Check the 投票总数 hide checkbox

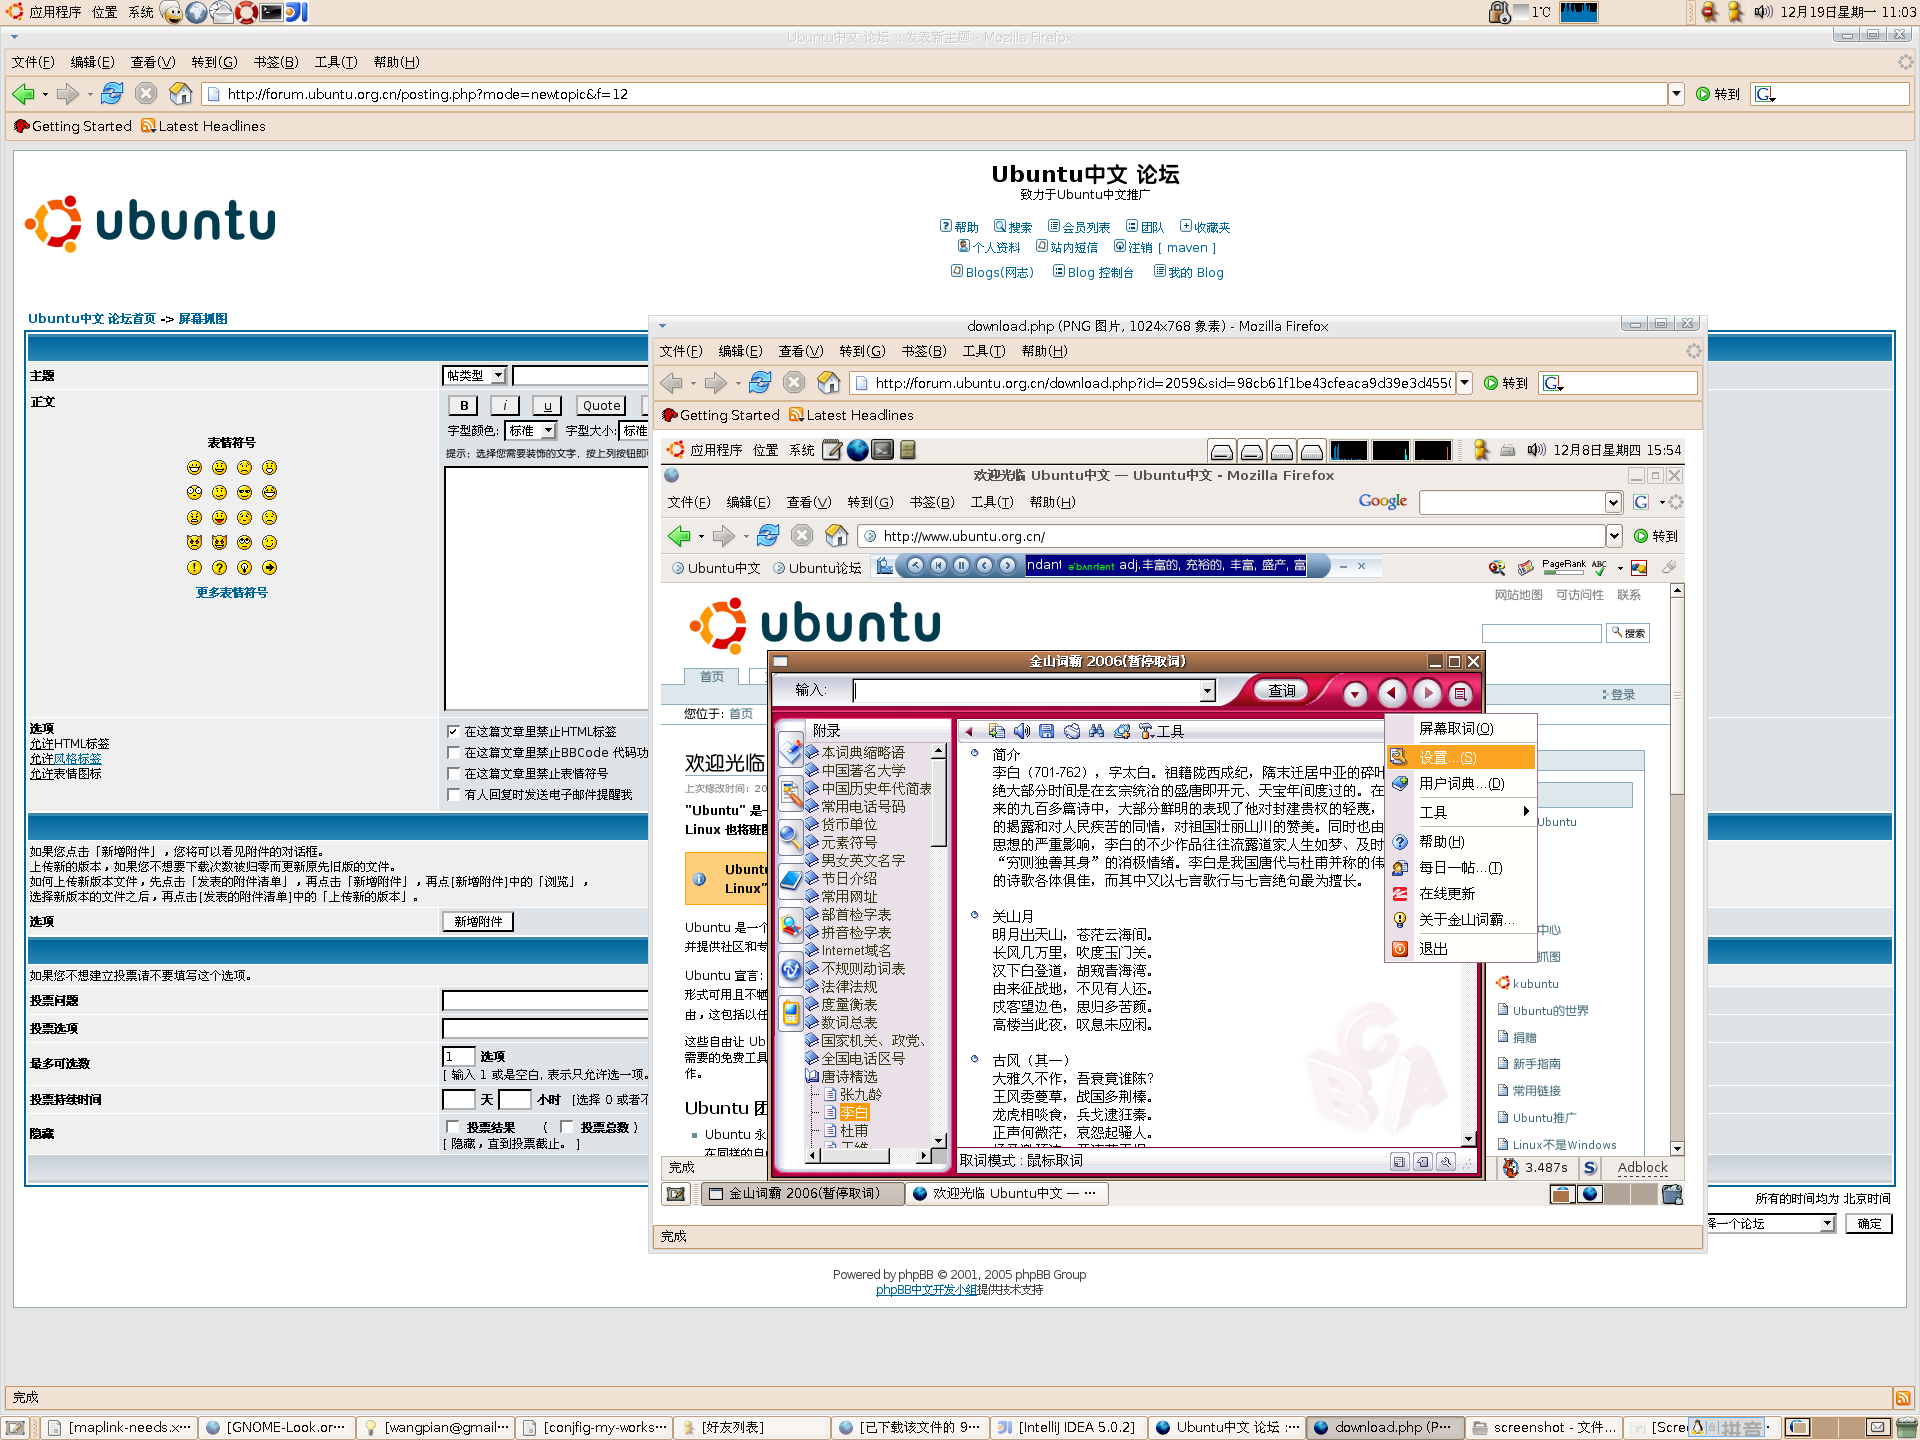(x=567, y=1127)
